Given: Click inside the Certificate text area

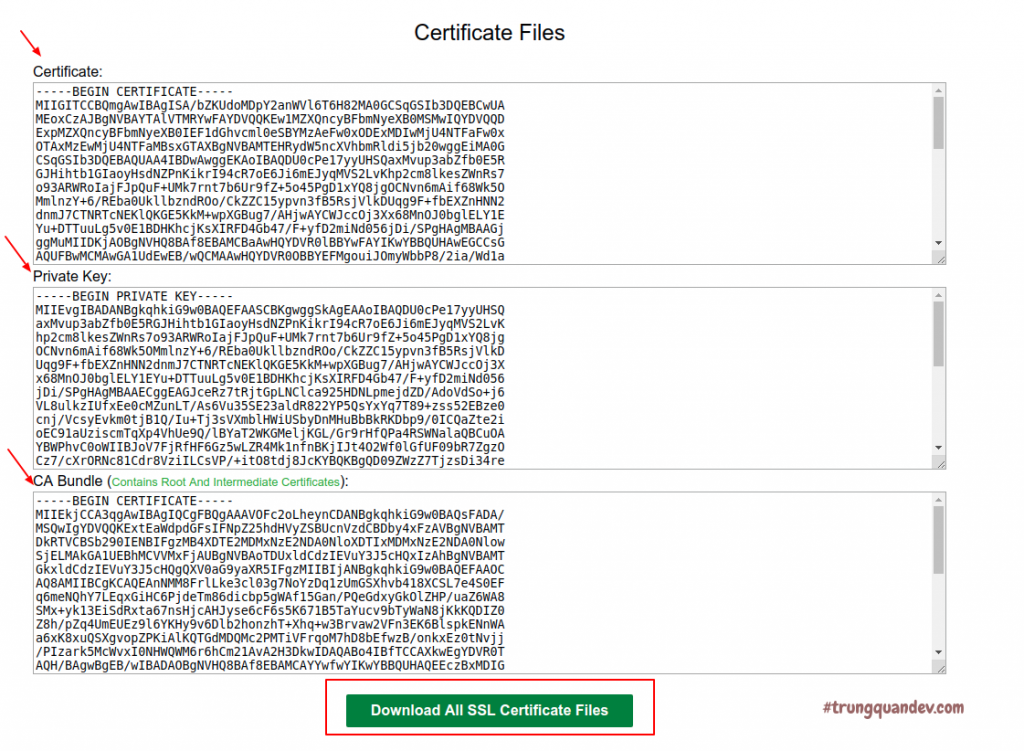Looking at the screenshot, I should tap(489, 173).
